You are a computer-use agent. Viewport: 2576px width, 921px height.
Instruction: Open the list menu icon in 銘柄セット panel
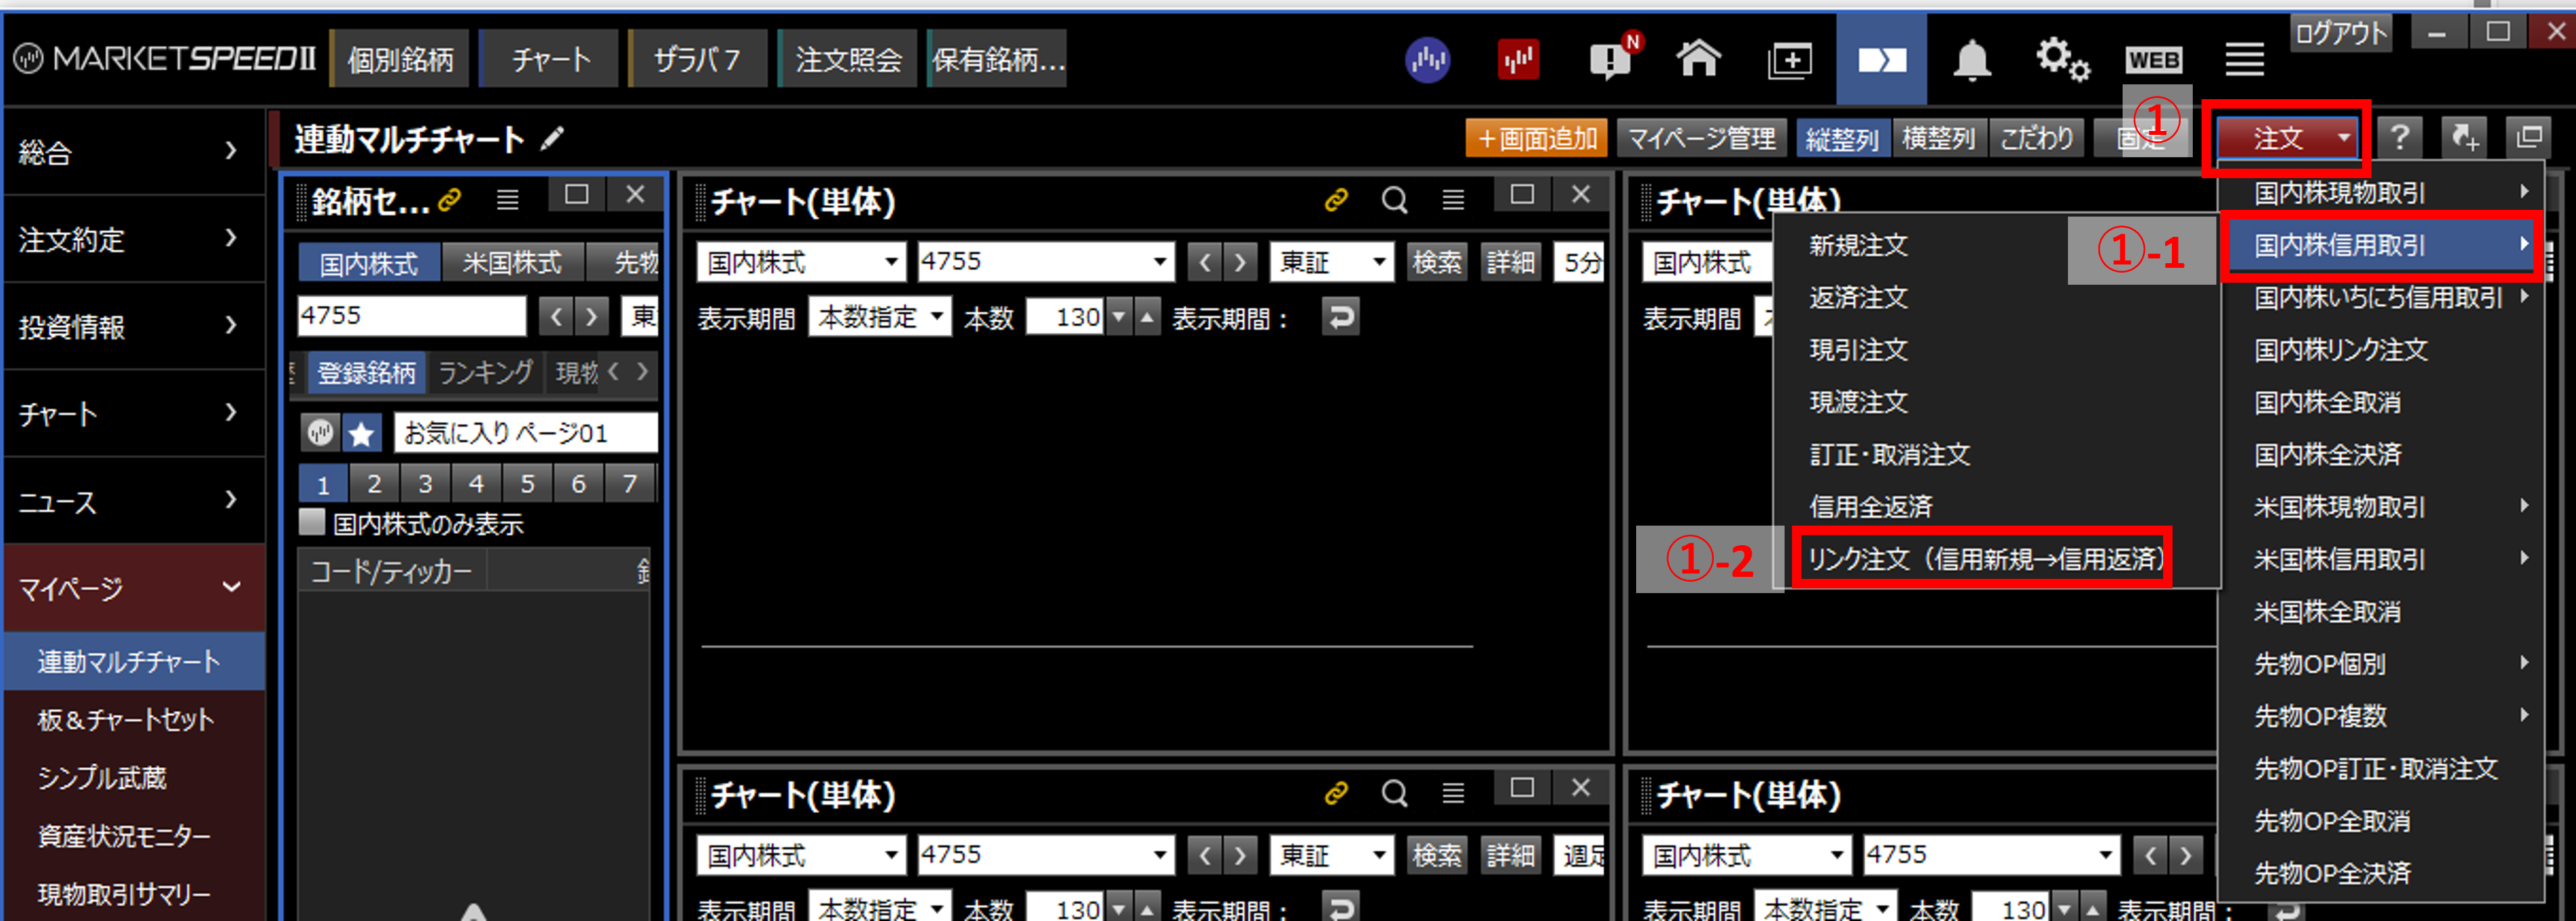[508, 200]
